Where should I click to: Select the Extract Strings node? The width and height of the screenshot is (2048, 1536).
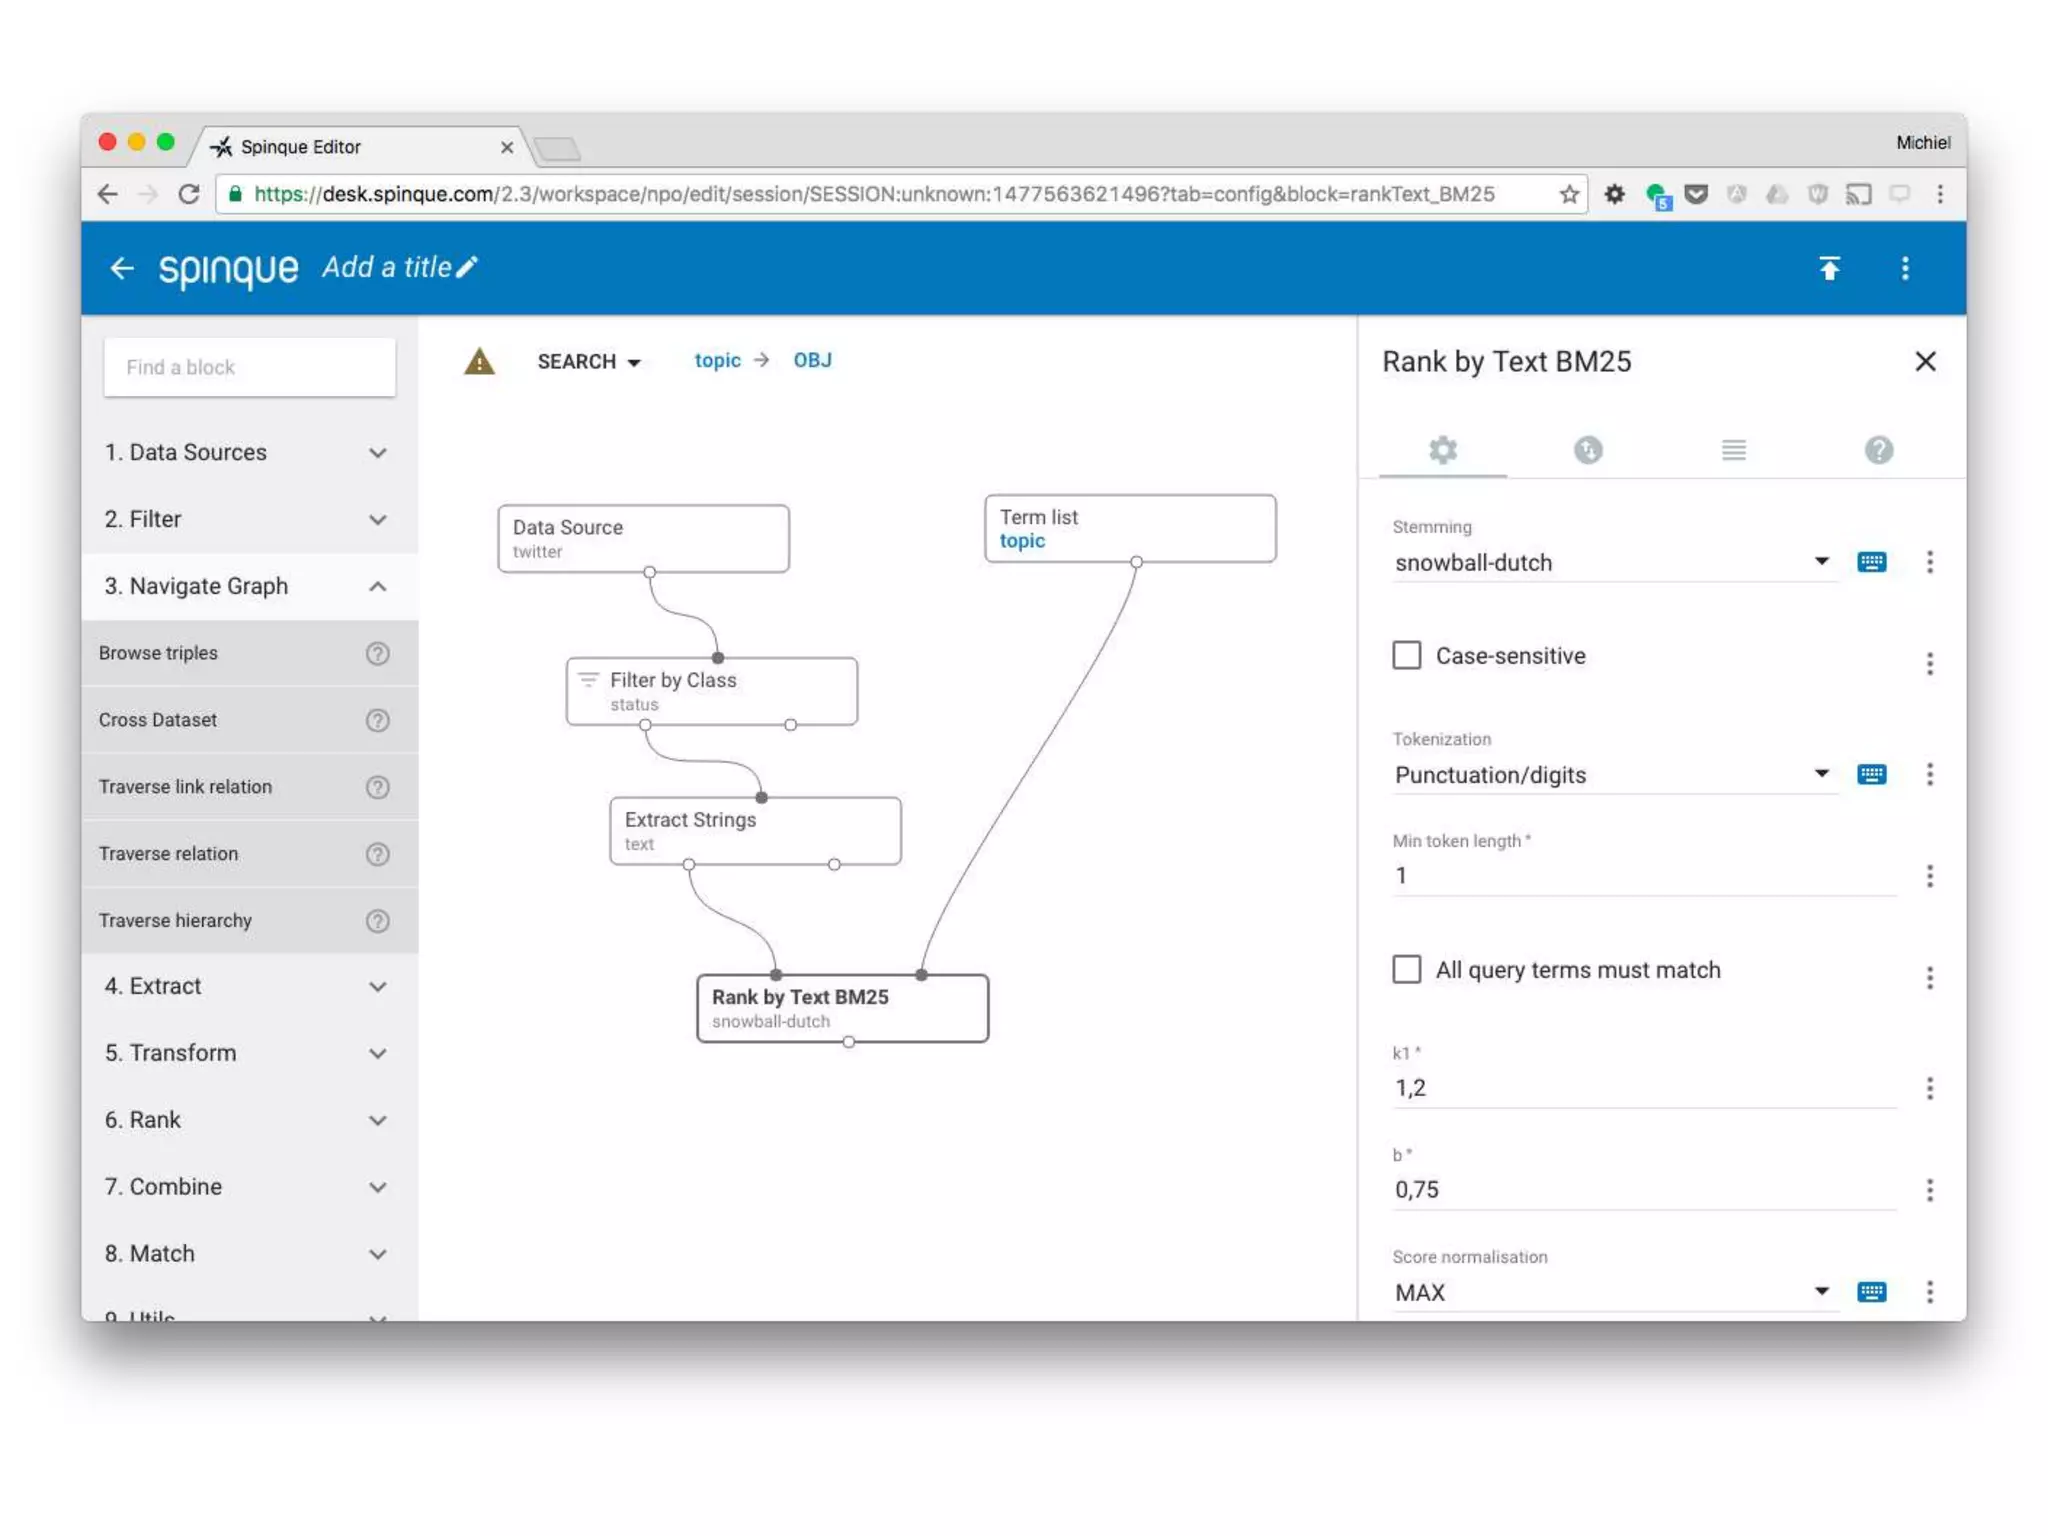point(755,830)
